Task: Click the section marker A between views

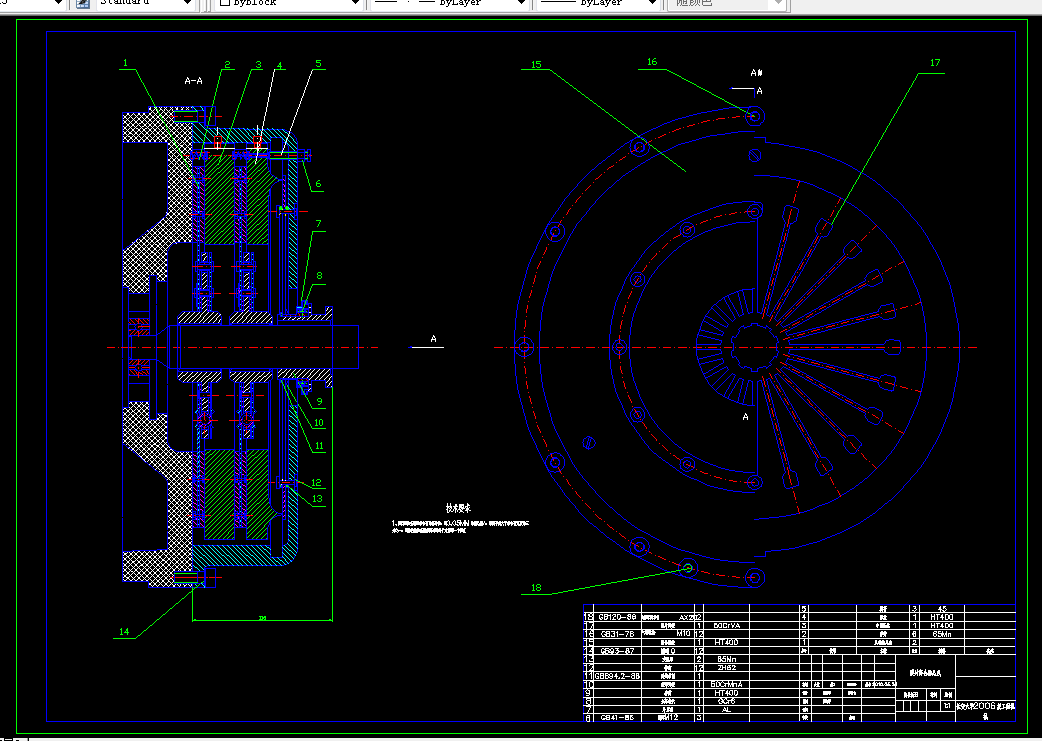Action: (x=433, y=339)
